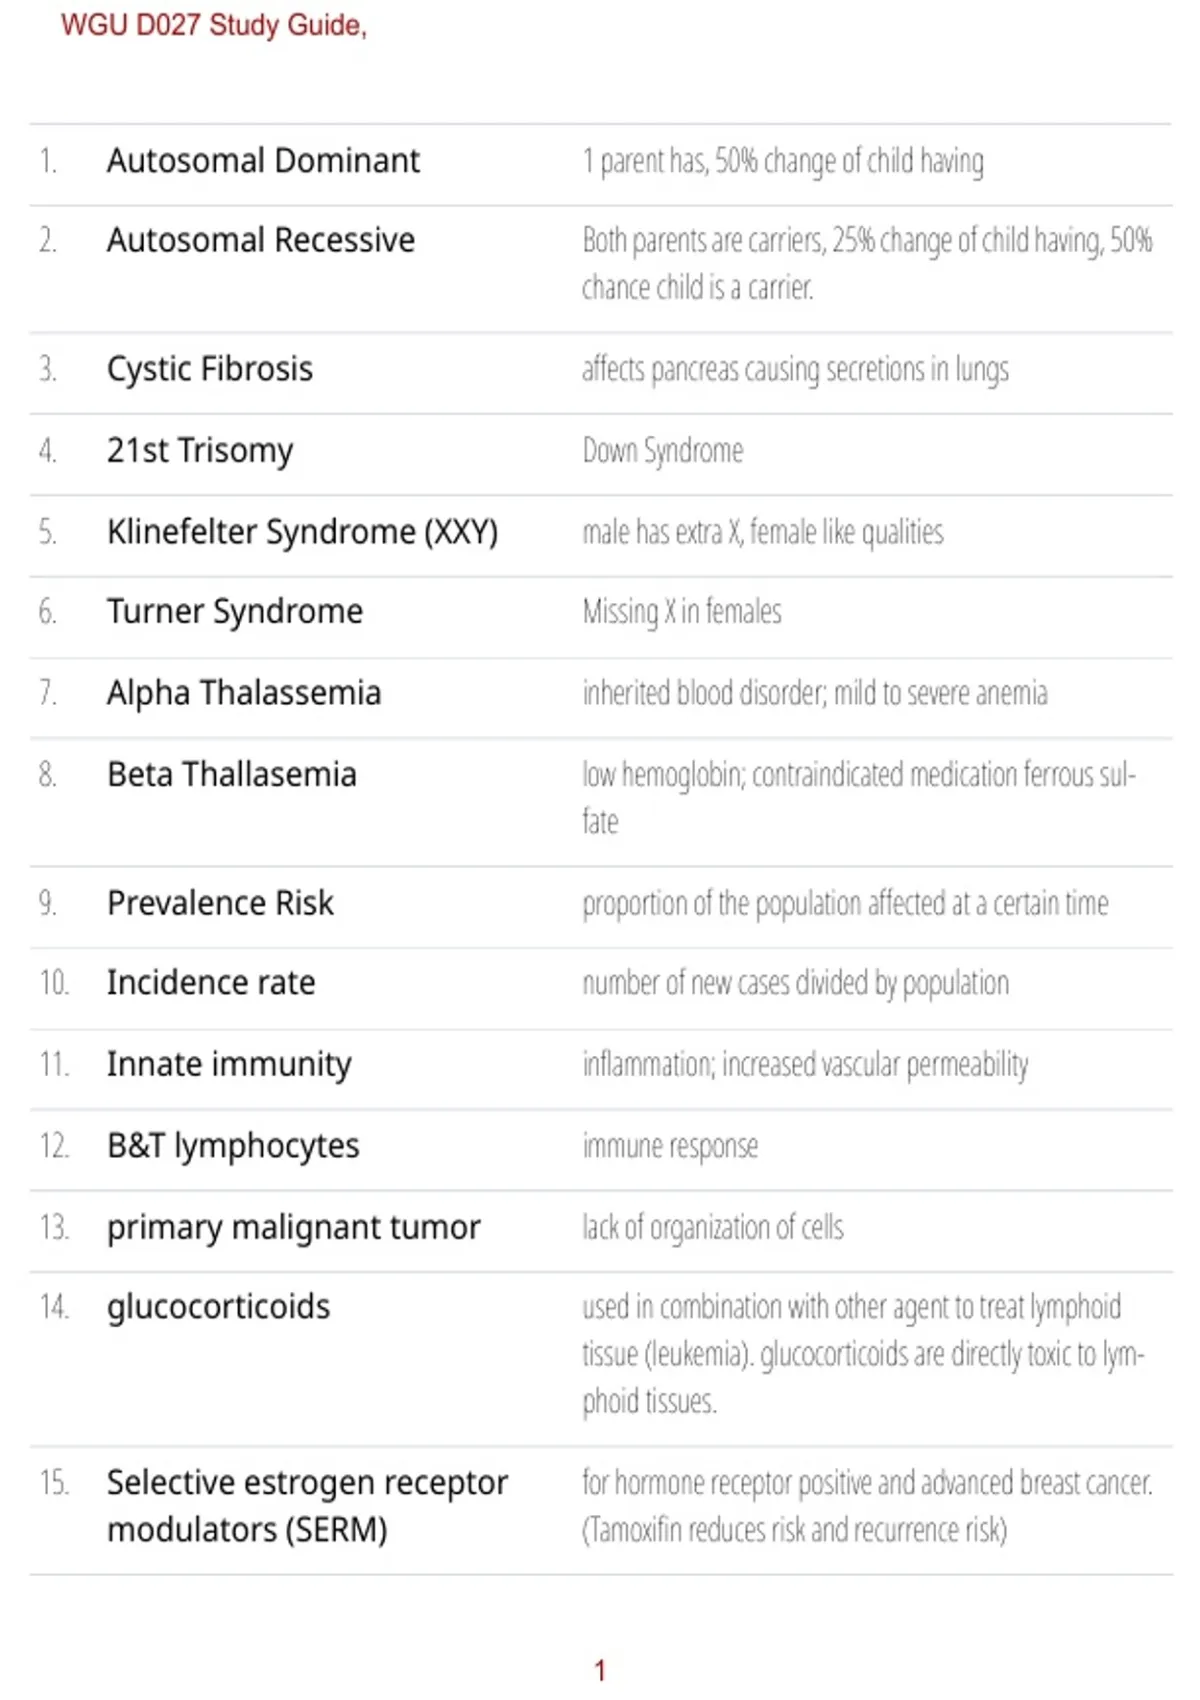
Task: Select the Autosomal Dominant term
Action: (263, 160)
